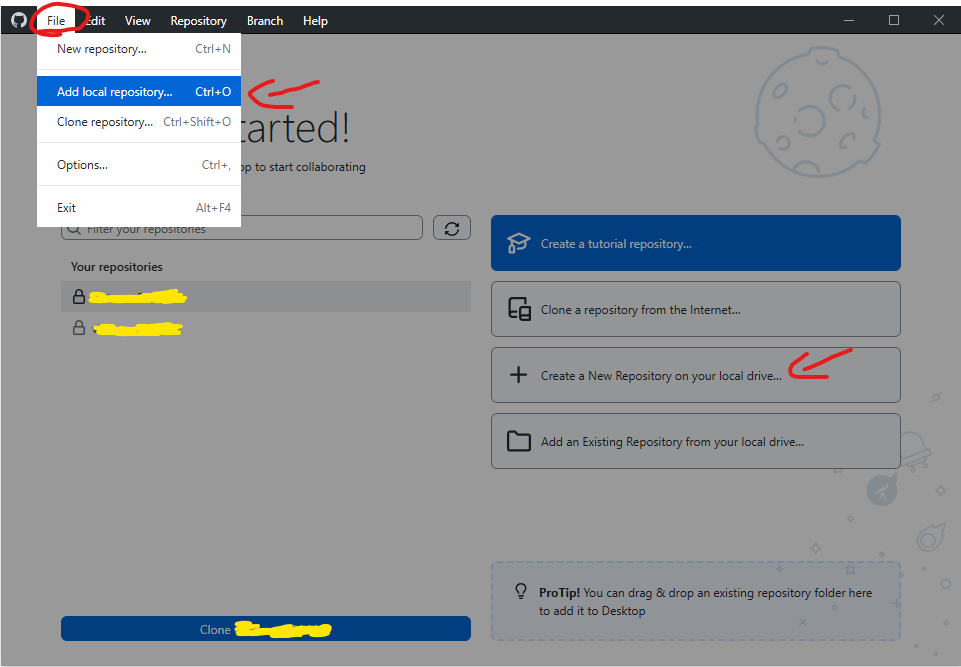Click the GitHub octocat logo icon

point(19,20)
